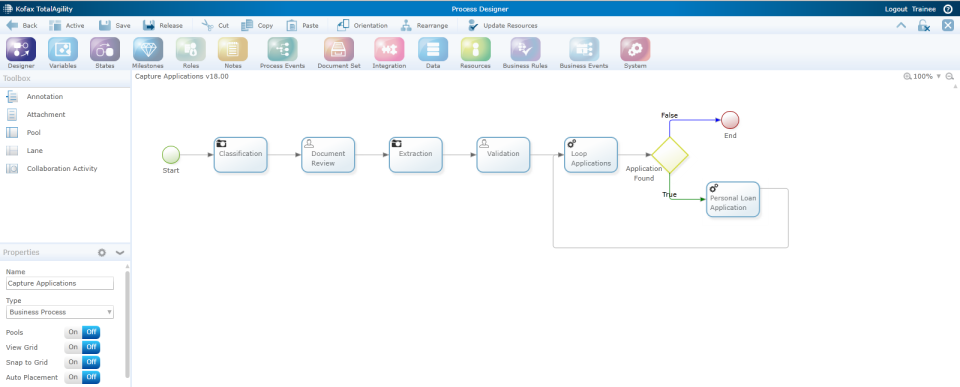Release the process version
The width and height of the screenshot is (960, 387).
163,26
